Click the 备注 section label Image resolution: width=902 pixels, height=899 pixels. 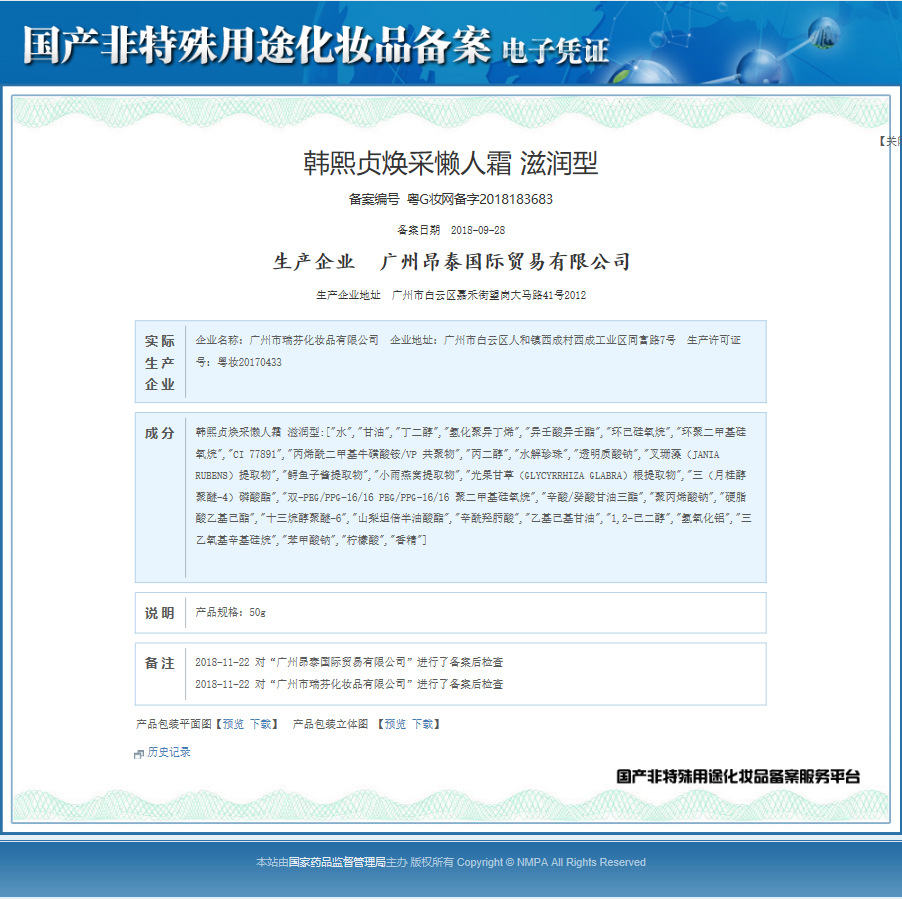[x=159, y=663]
